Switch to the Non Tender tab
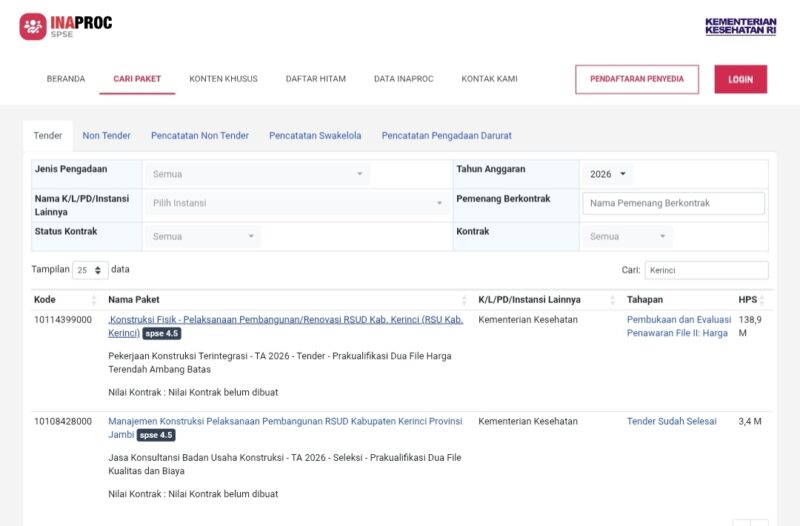Image resolution: width=800 pixels, height=526 pixels. 107,136
